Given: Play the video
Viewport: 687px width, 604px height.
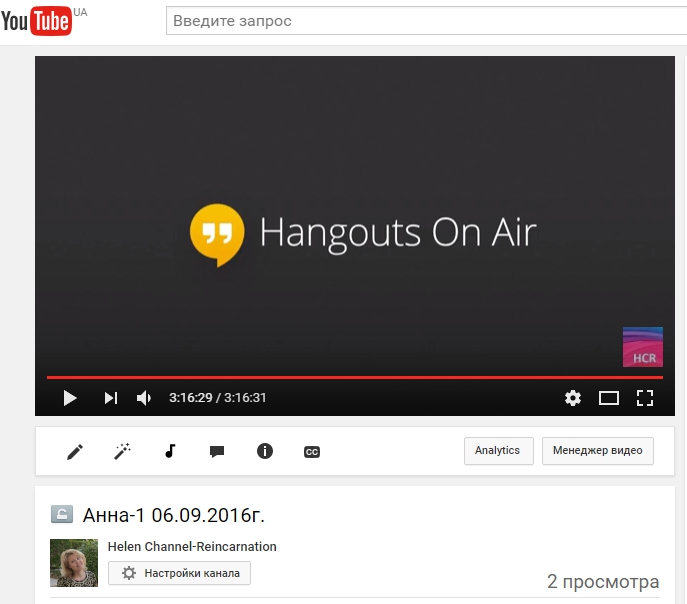Looking at the screenshot, I should (70, 398).
